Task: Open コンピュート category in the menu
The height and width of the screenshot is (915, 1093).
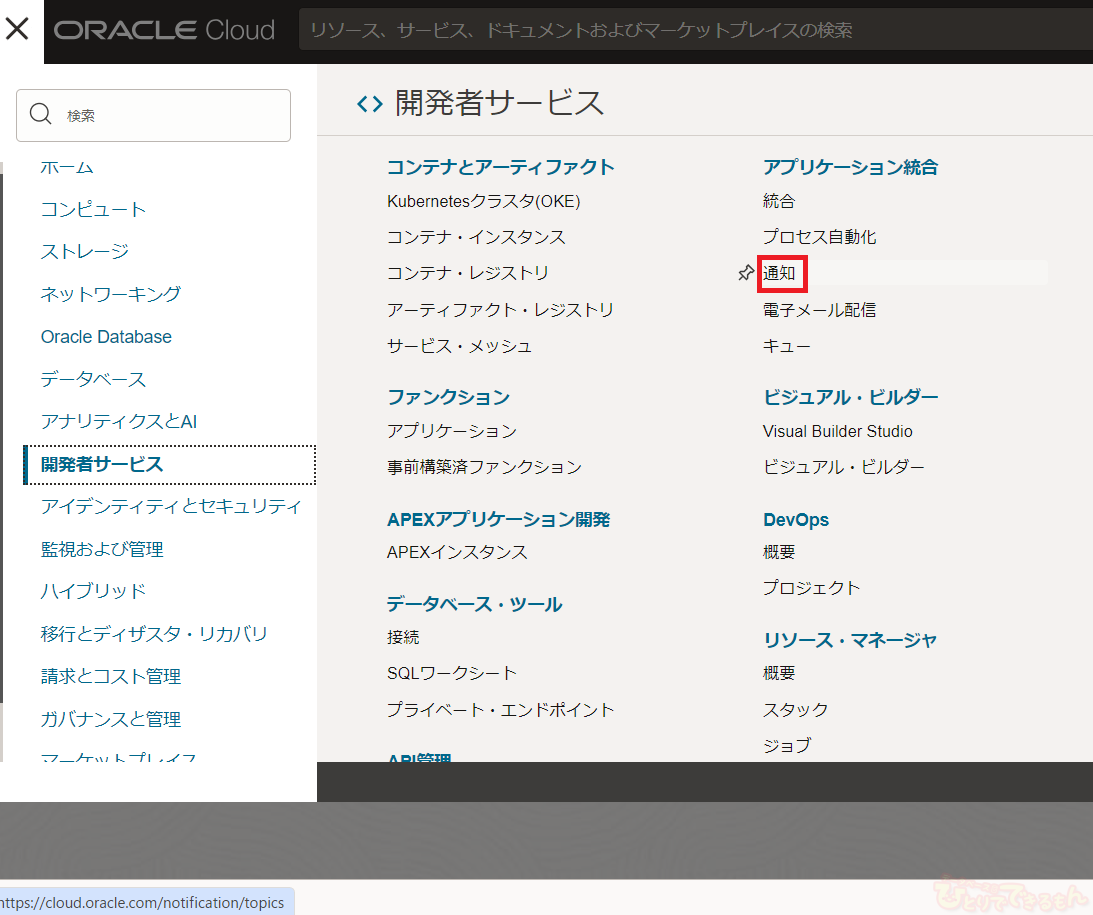Action: pos(94,209)
